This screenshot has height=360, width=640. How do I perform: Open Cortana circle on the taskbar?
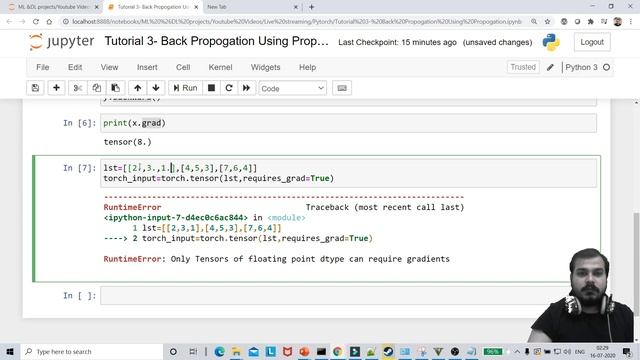(x=173, y=351)
